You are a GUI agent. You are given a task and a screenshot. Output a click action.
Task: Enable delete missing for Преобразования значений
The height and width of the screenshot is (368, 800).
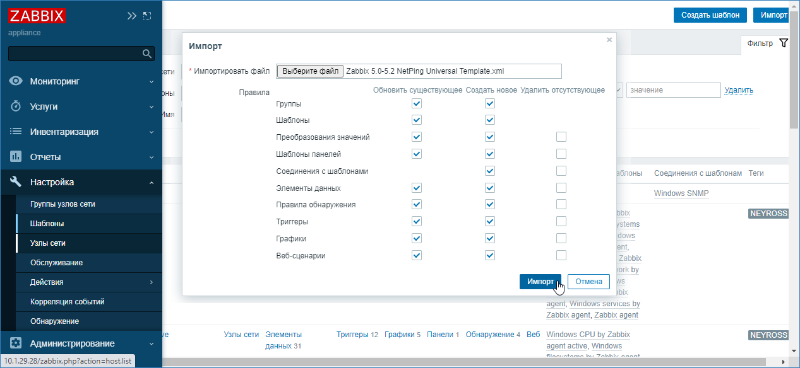(x=561, y=137)
